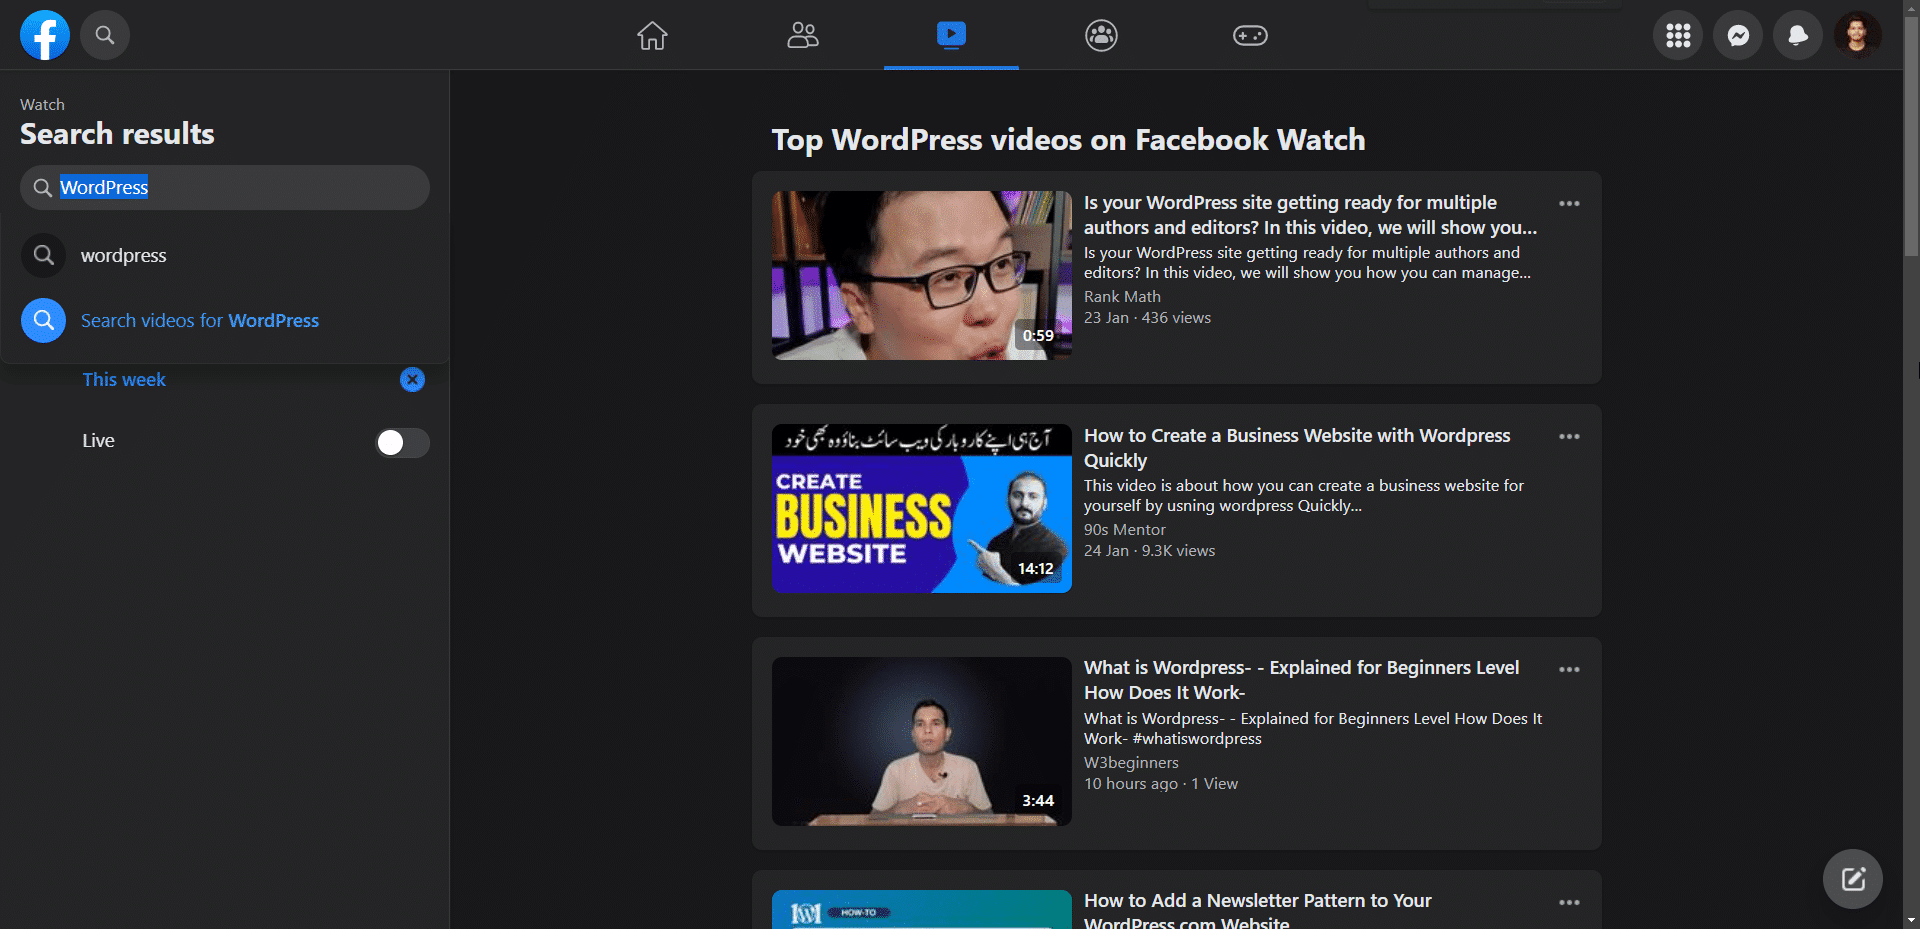Image resolution: width=1920 pixels, height=929 pixels.
Task: Open the Create Business Website video thumbnail
Action: tap(920, 509)
